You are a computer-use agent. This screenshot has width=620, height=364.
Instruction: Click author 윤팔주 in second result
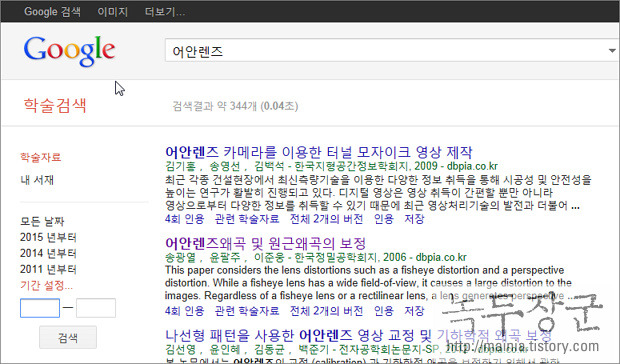tap(225, 258)
